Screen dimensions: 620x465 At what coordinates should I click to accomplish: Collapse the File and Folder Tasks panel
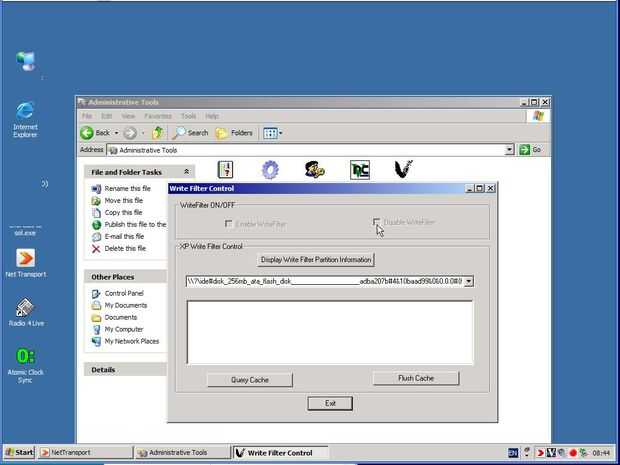coord(186,172)
